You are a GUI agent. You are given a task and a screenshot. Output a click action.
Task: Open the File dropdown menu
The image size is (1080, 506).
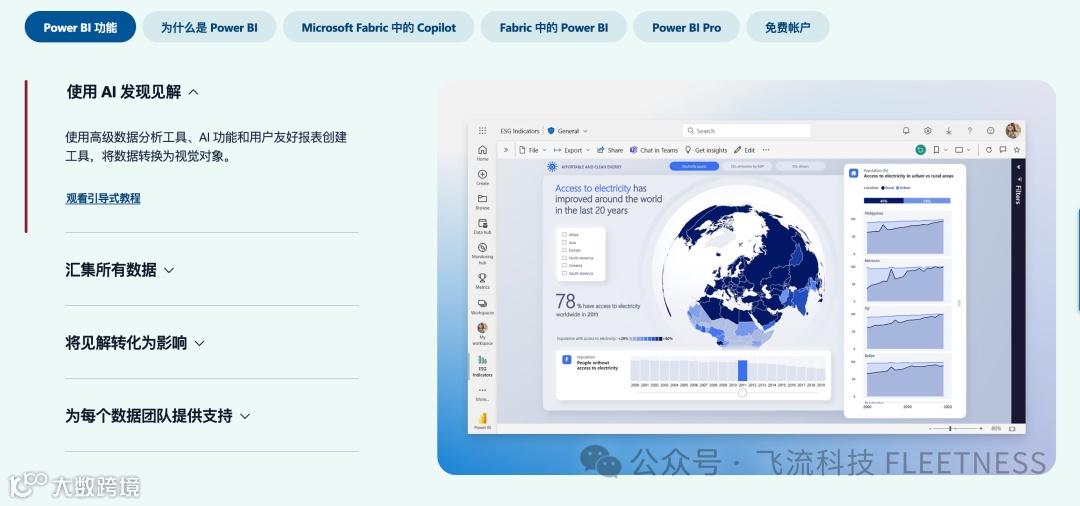coord(532,150)
